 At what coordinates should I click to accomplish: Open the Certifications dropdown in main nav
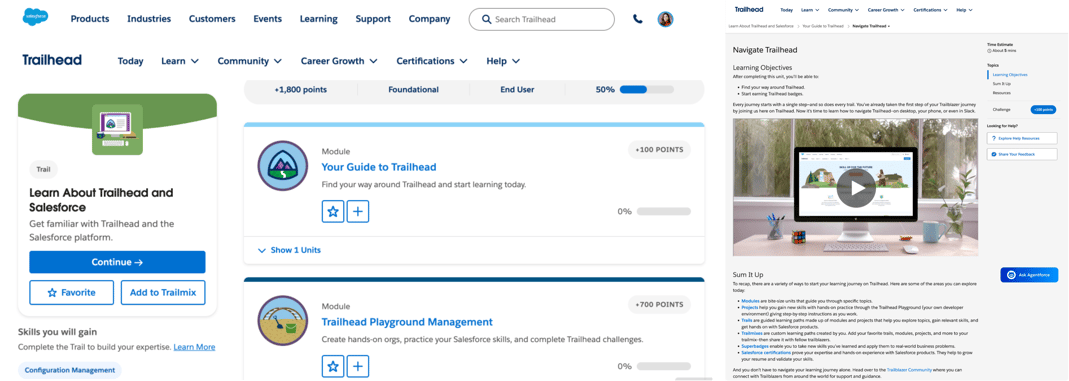(x=432, y=61)
